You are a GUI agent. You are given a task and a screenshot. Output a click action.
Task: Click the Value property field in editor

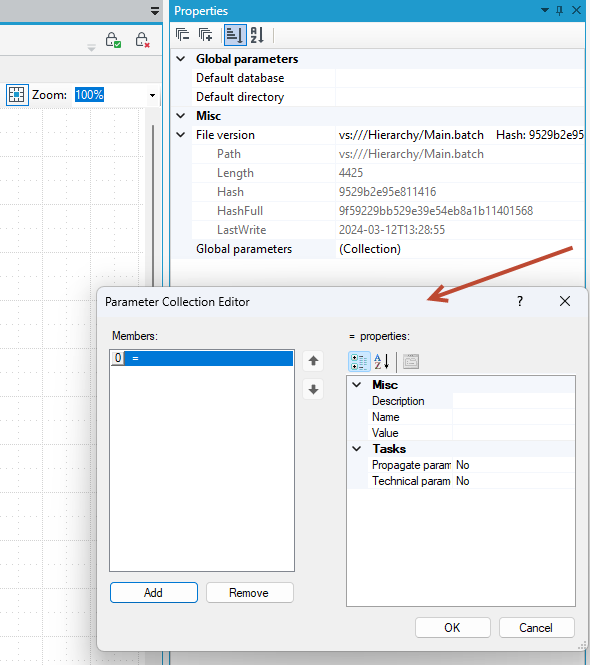coord(514,433)
